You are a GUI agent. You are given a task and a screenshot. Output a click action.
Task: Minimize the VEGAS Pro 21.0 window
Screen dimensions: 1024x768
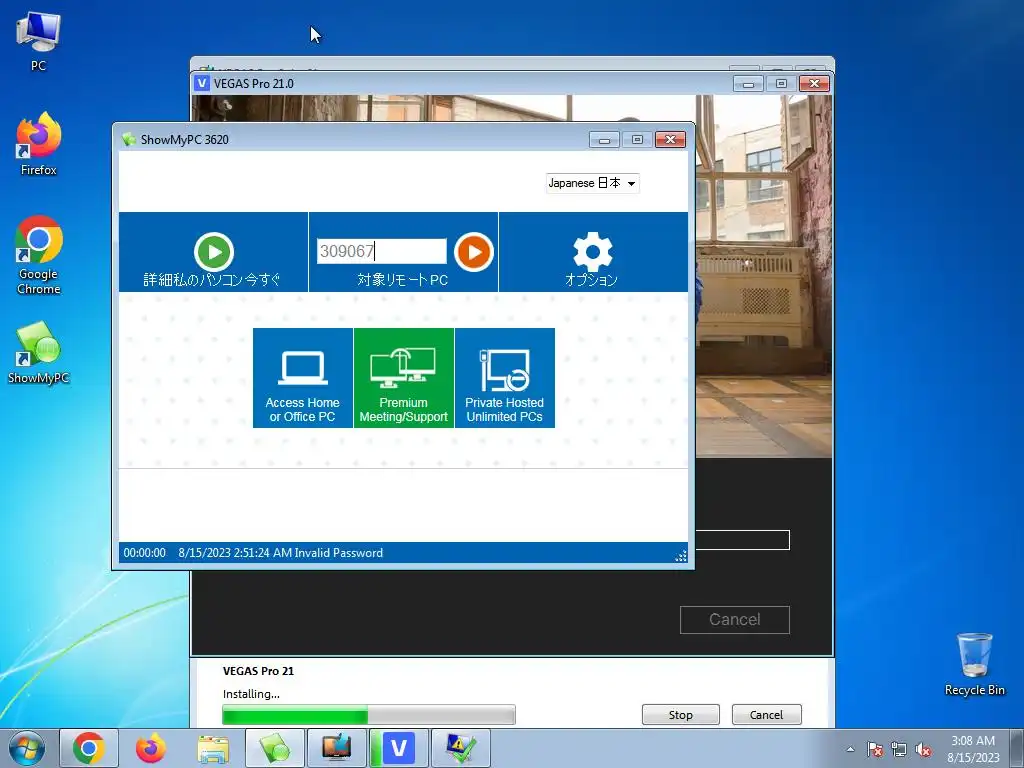click(748, 84)
